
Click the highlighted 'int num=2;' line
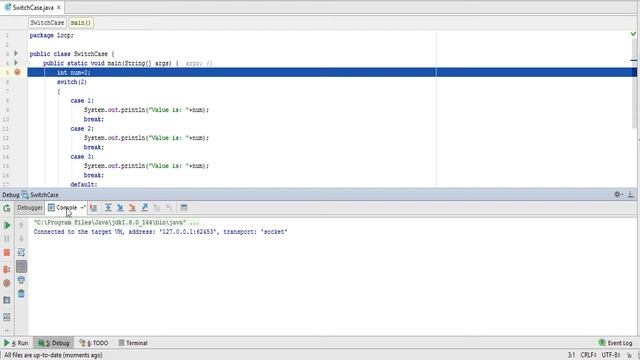332,72
